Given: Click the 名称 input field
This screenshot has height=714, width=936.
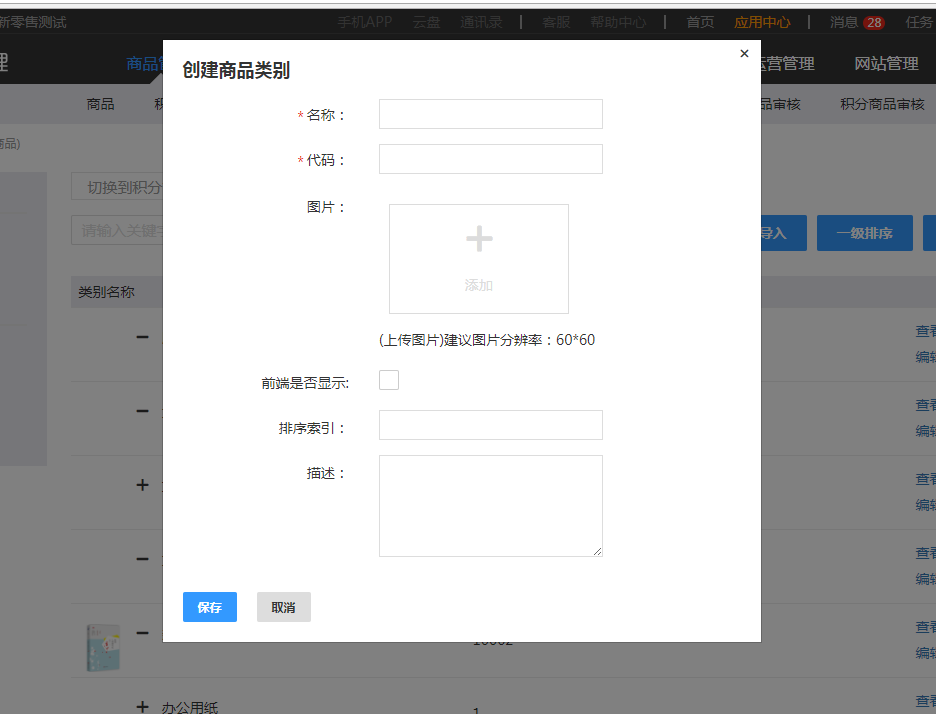Looking at the screenshot, I should [491, 114].
